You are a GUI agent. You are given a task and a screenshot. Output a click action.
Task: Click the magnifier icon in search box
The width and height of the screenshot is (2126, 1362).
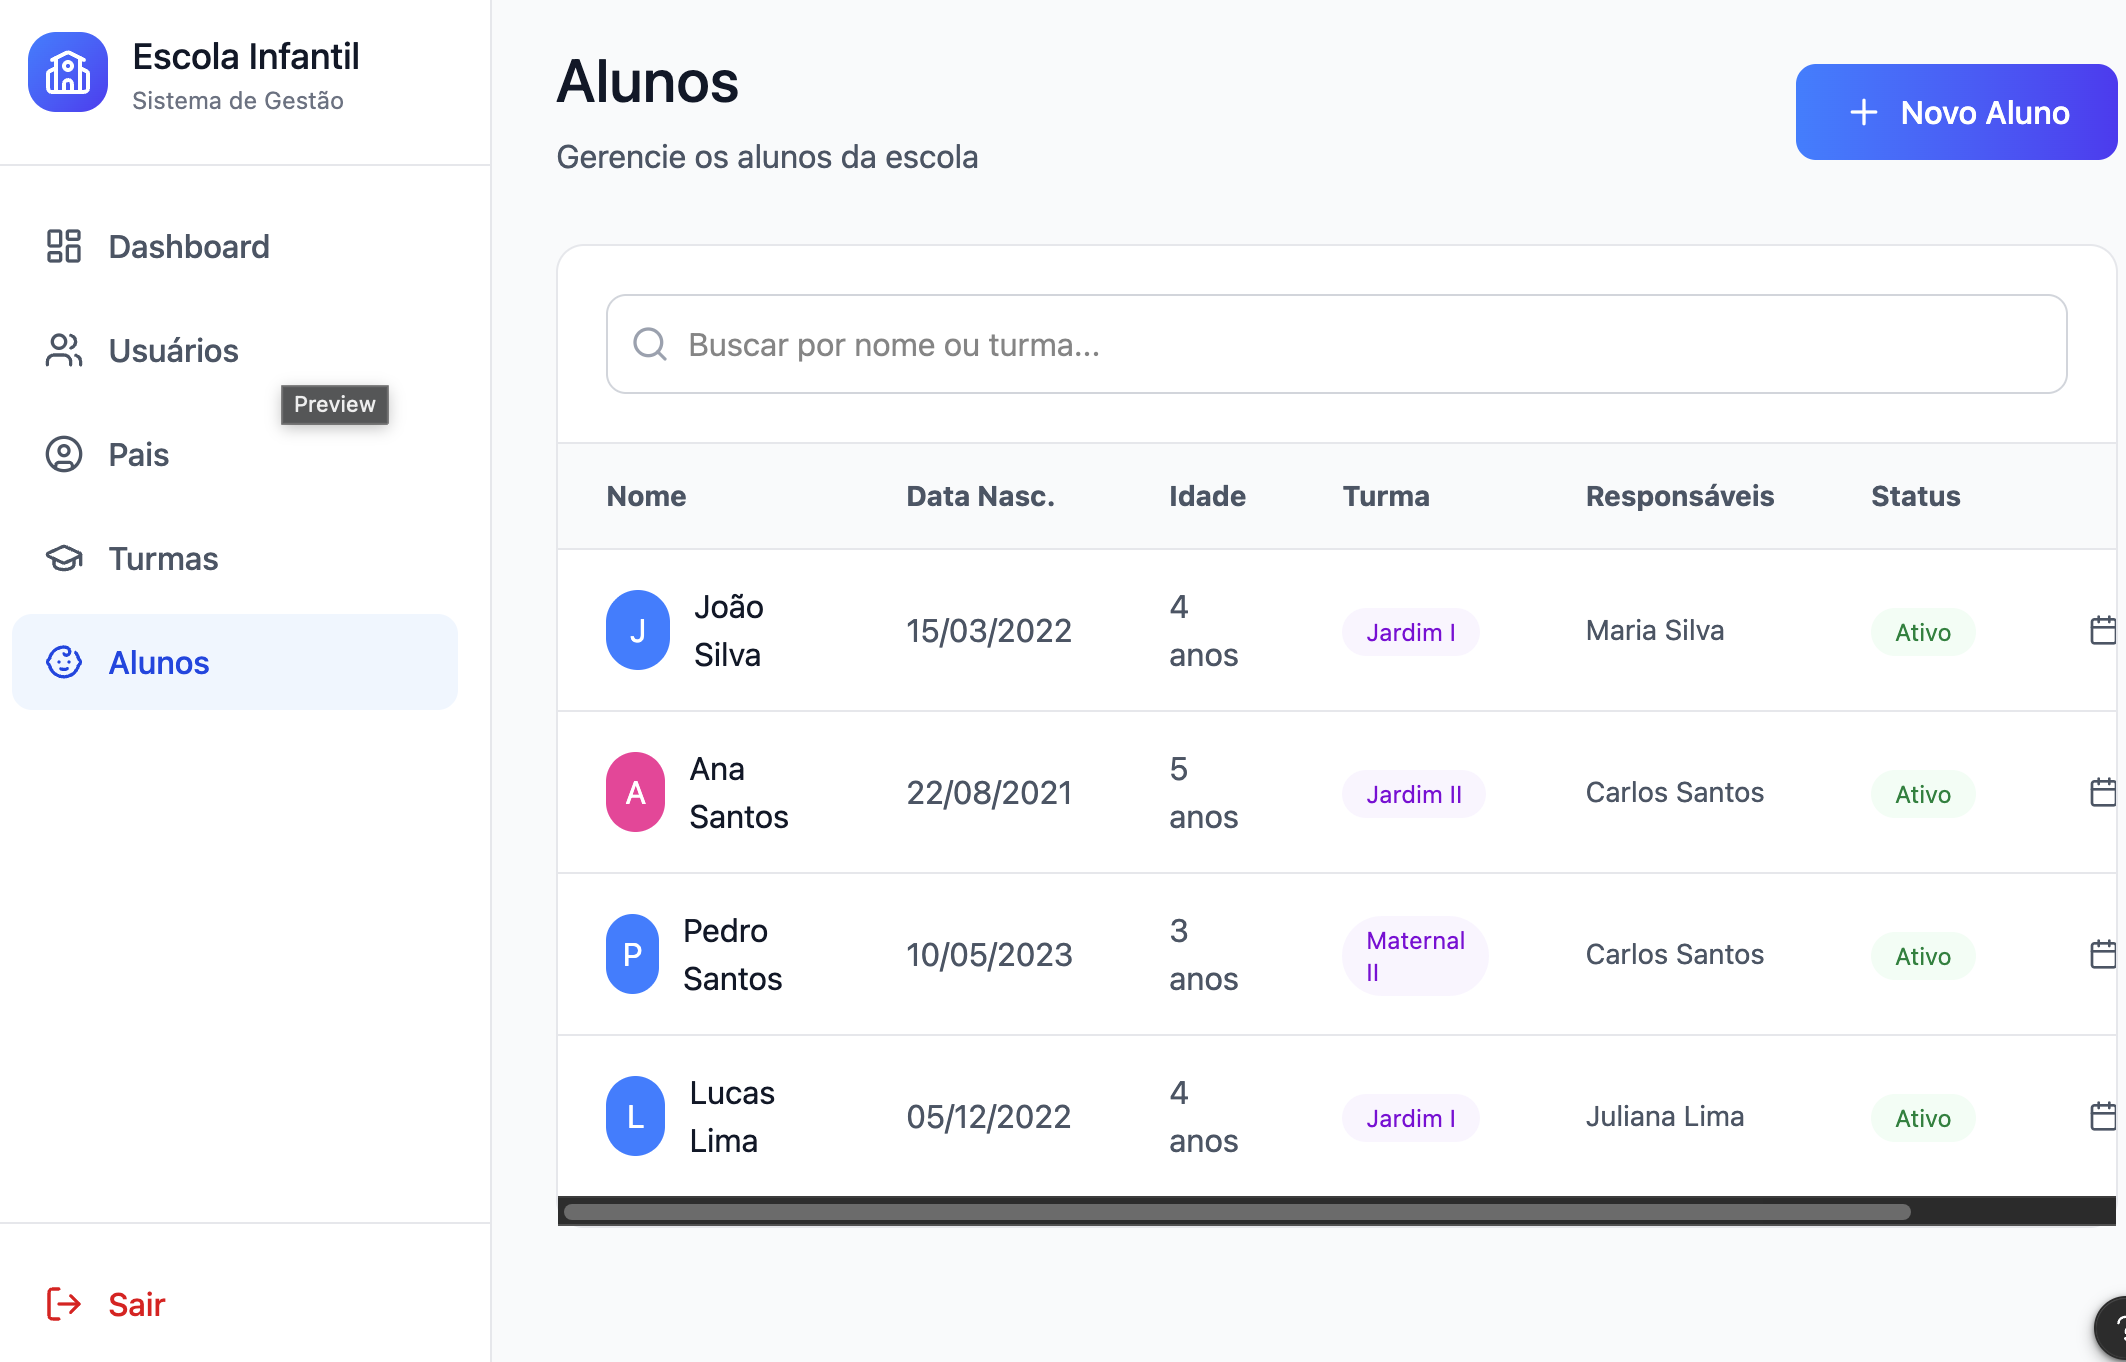coord(650,344)
